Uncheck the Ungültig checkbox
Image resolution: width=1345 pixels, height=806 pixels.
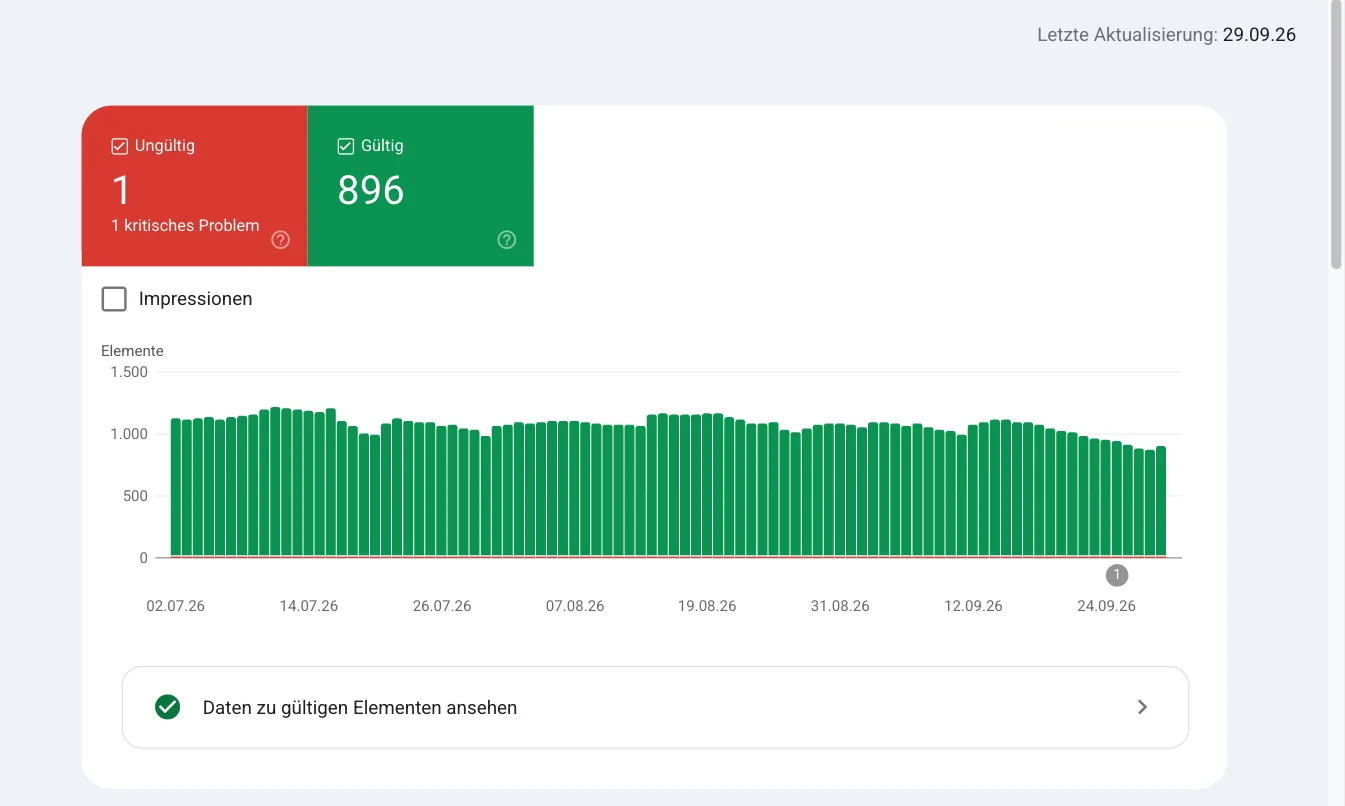pos(119,146)
